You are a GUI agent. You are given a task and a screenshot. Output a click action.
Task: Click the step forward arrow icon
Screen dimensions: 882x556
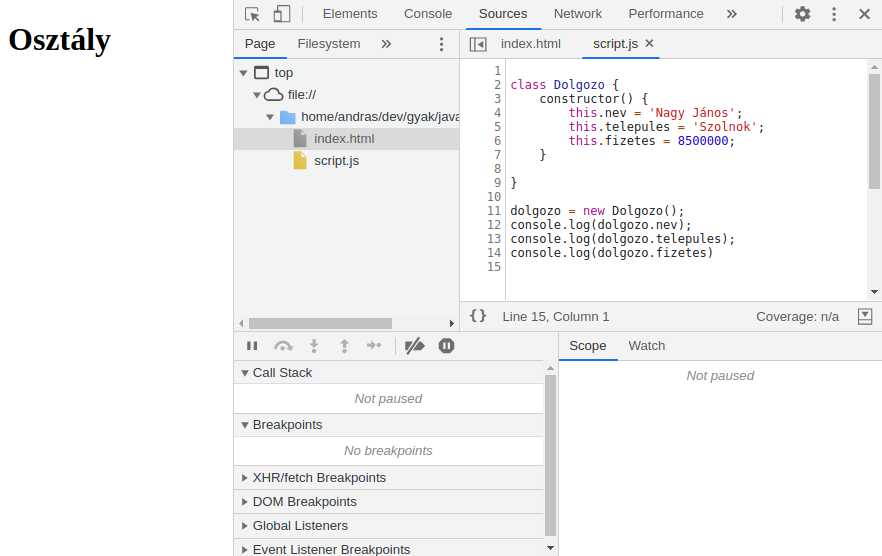click(x=374, y=346)
